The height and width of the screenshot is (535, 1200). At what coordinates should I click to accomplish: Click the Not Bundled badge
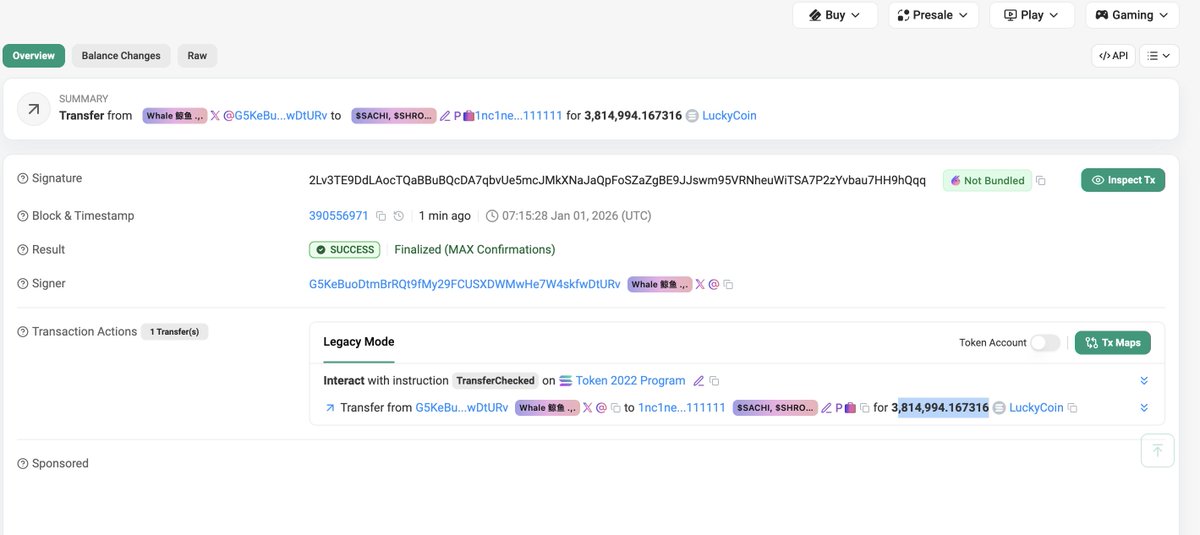[987, 181]
